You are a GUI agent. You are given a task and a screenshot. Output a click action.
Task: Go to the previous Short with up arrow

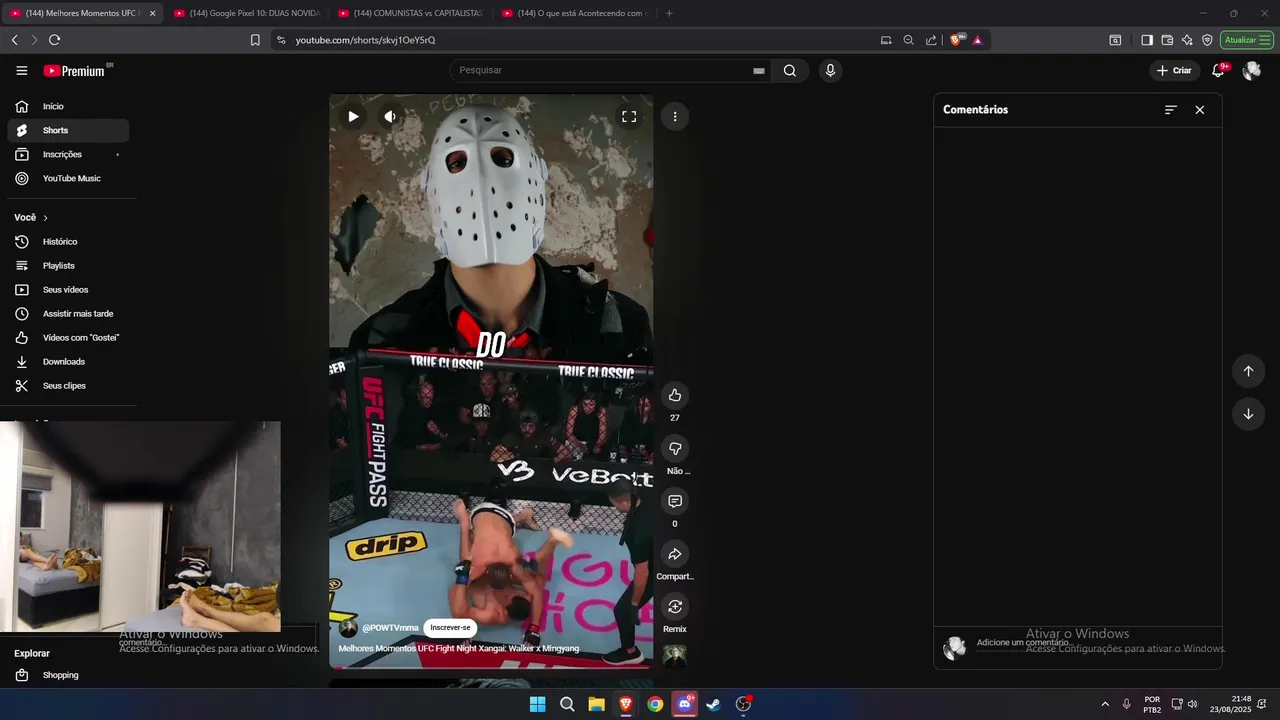1248,371
